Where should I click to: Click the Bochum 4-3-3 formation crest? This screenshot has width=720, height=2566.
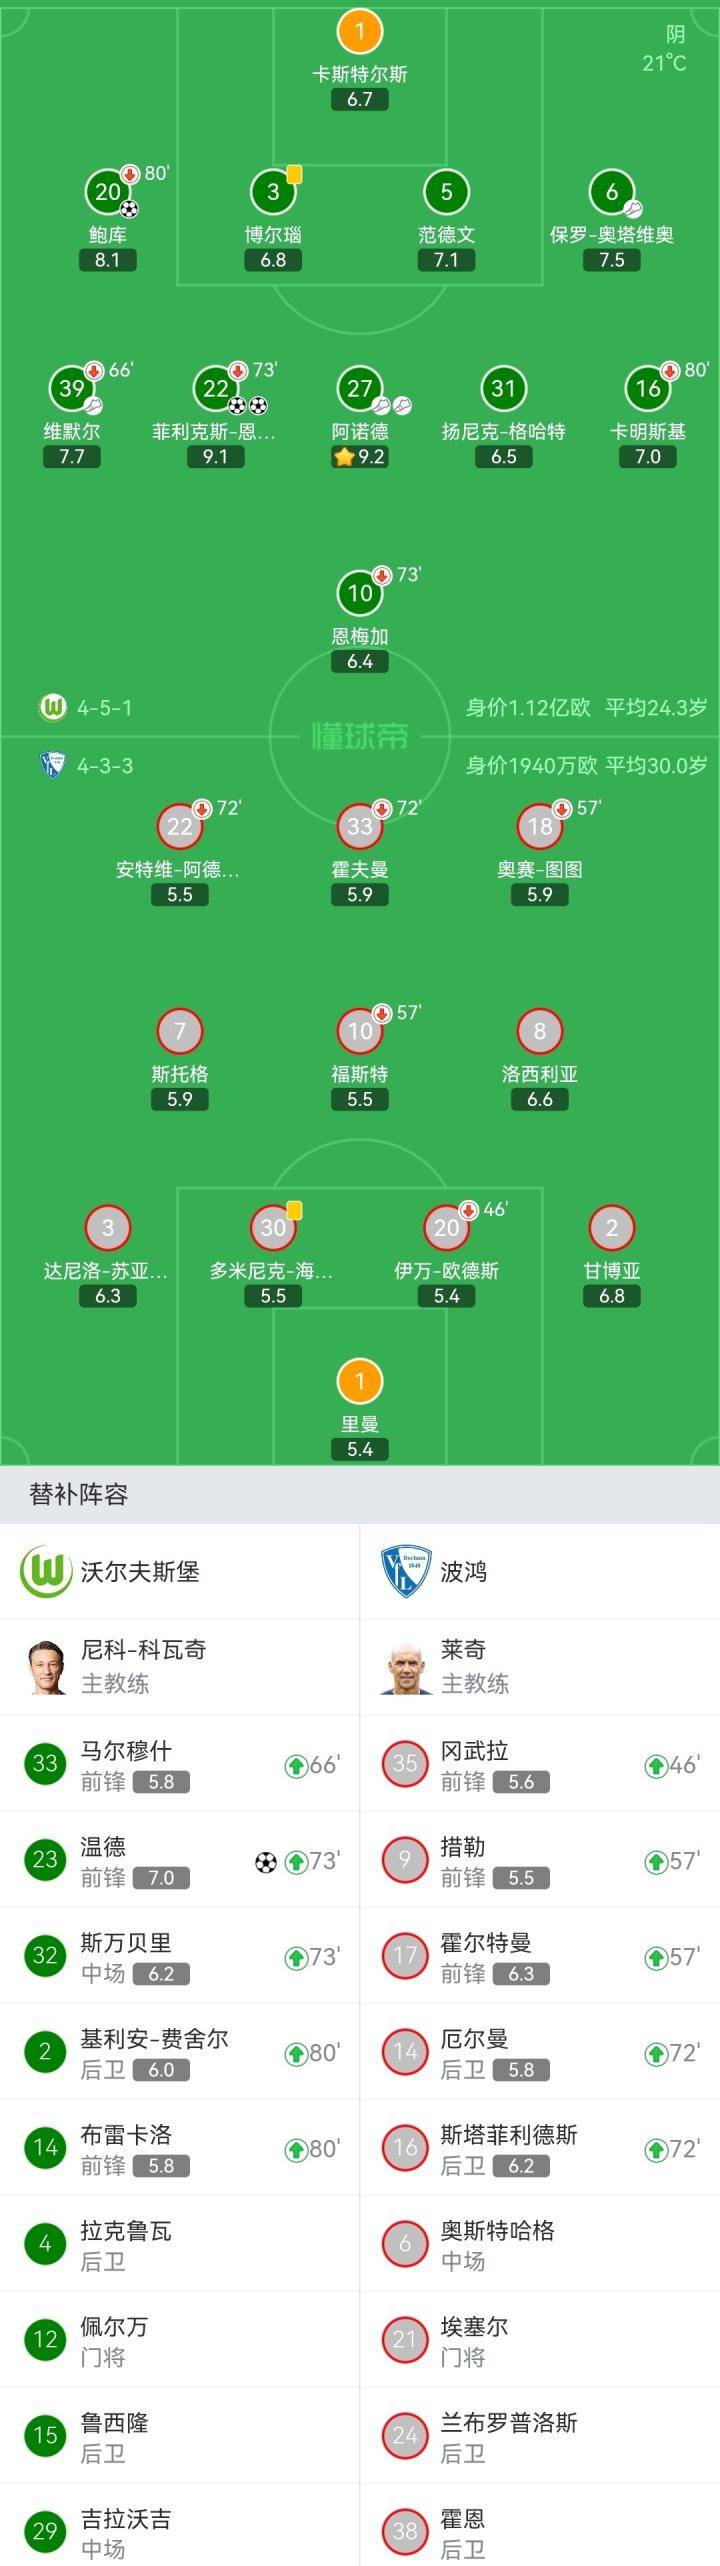pos(52,765)
